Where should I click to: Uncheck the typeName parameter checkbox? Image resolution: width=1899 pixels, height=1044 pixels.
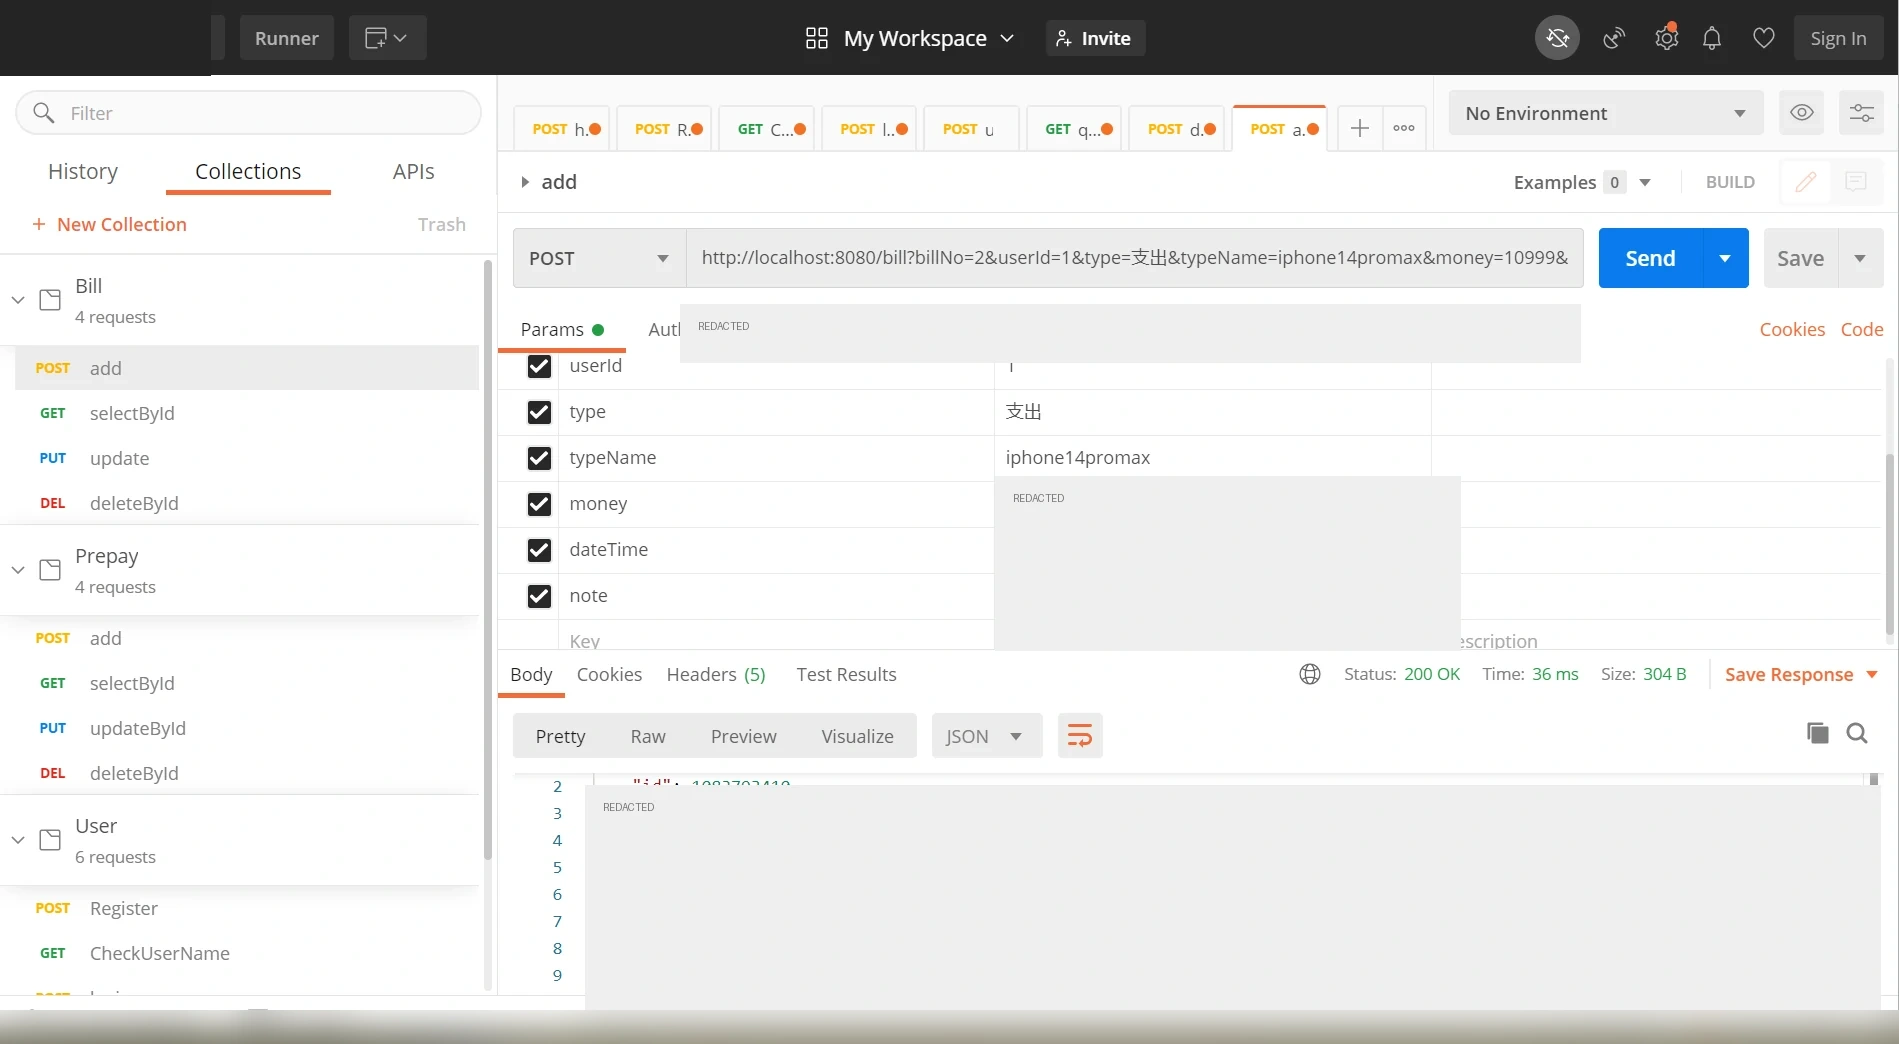(539, 458)
